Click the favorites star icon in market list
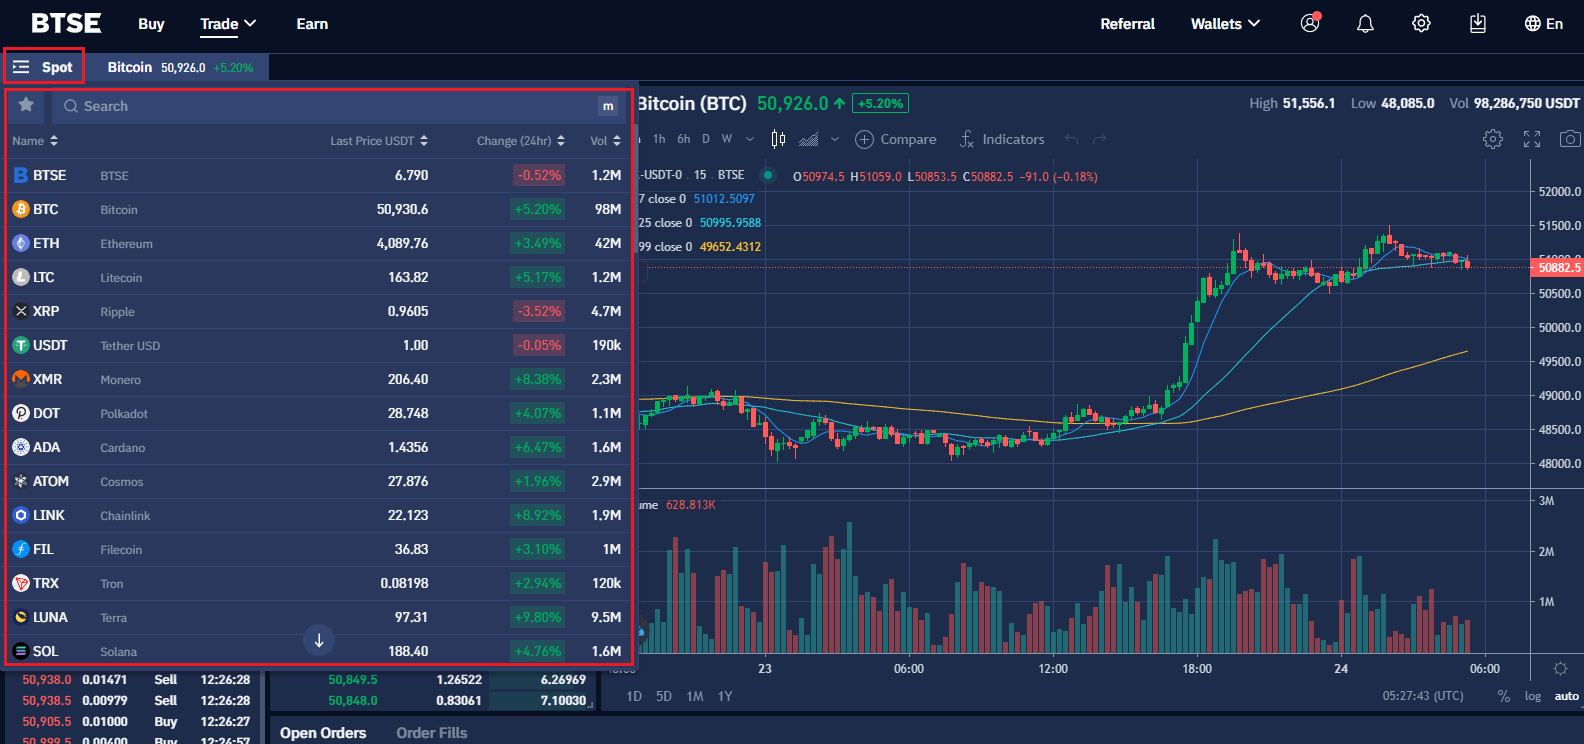 coord(26,105)
